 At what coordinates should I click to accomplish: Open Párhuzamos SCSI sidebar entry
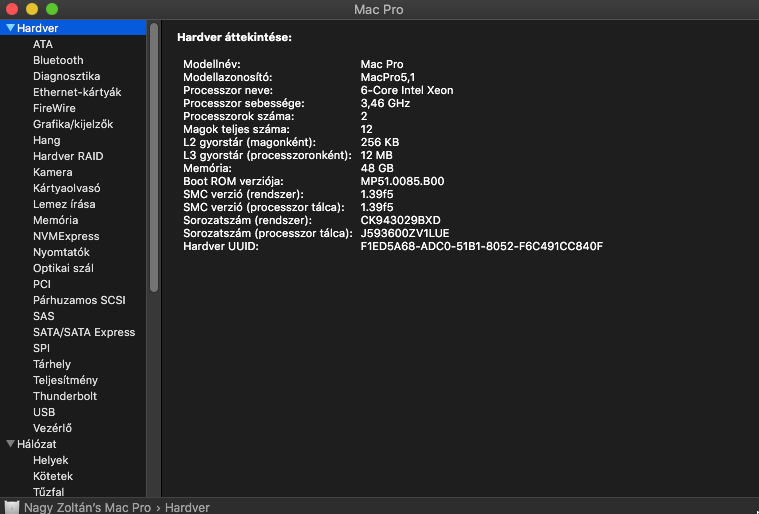coord(79,300)
